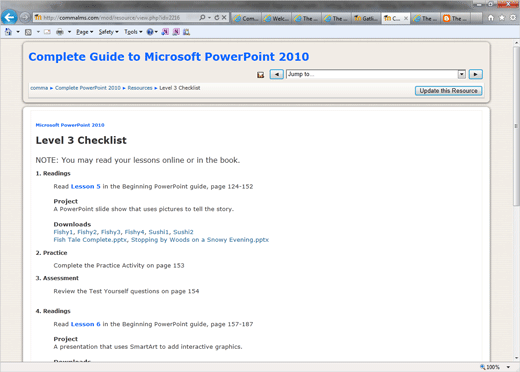
Task: Click the first OneNote icon in toolbar
Action: 165,32
